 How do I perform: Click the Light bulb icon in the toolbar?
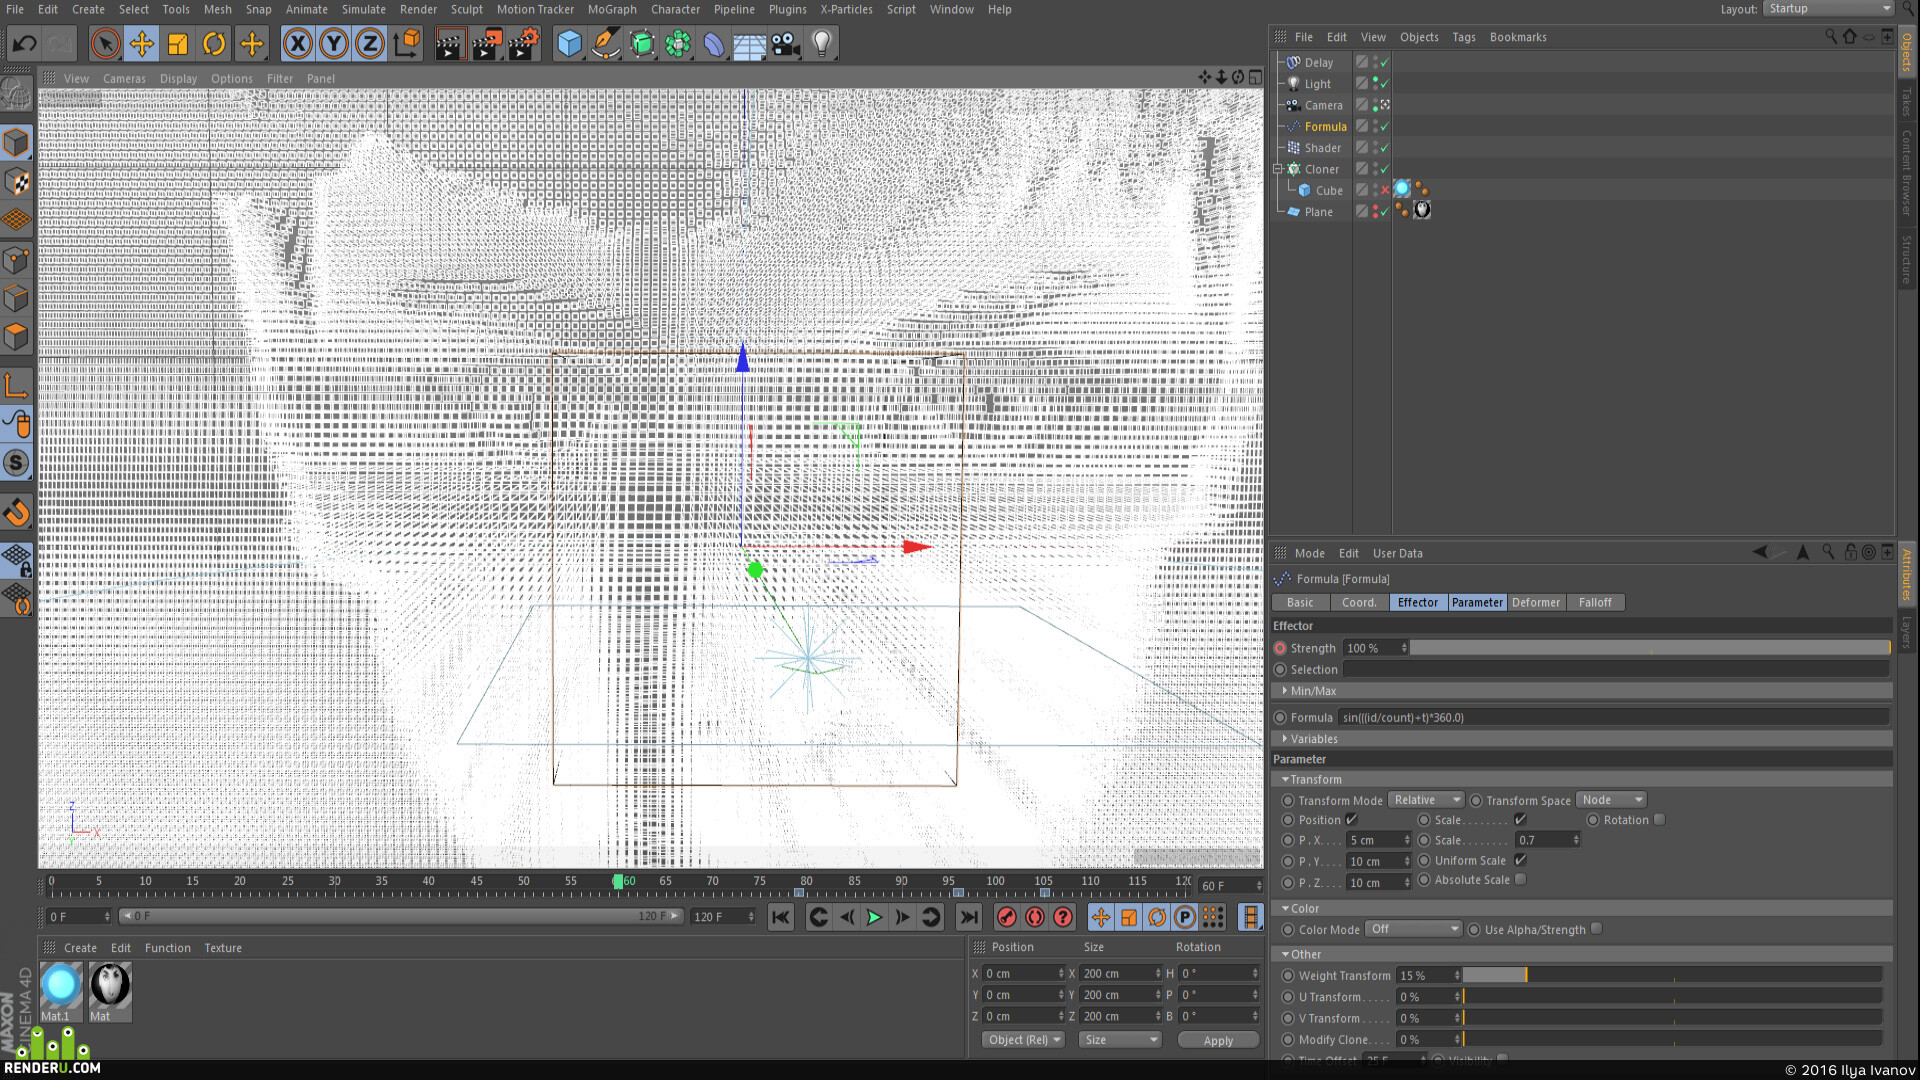(821, 44)
